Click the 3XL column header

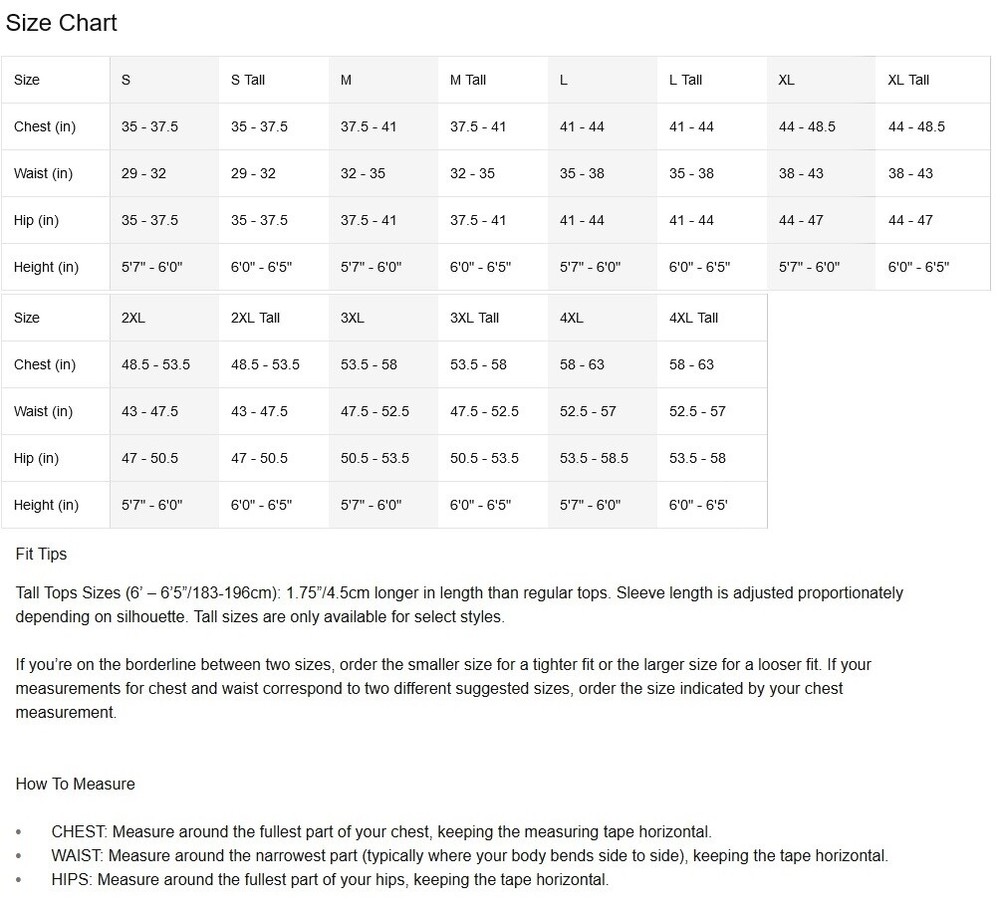click(x=352, y=318)
